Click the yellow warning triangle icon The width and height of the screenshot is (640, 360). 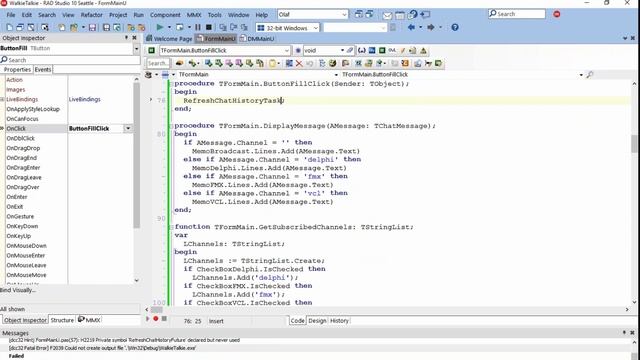tap(423, 51)
